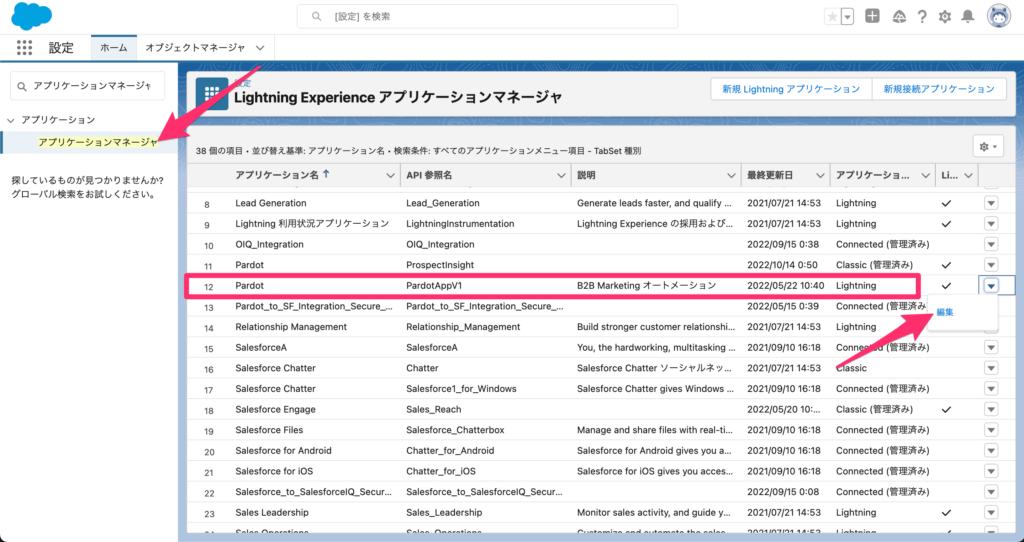Screen dimensions: 1024x542
Task: Open row actions for Sales Leadership
Action: (991, 513)
